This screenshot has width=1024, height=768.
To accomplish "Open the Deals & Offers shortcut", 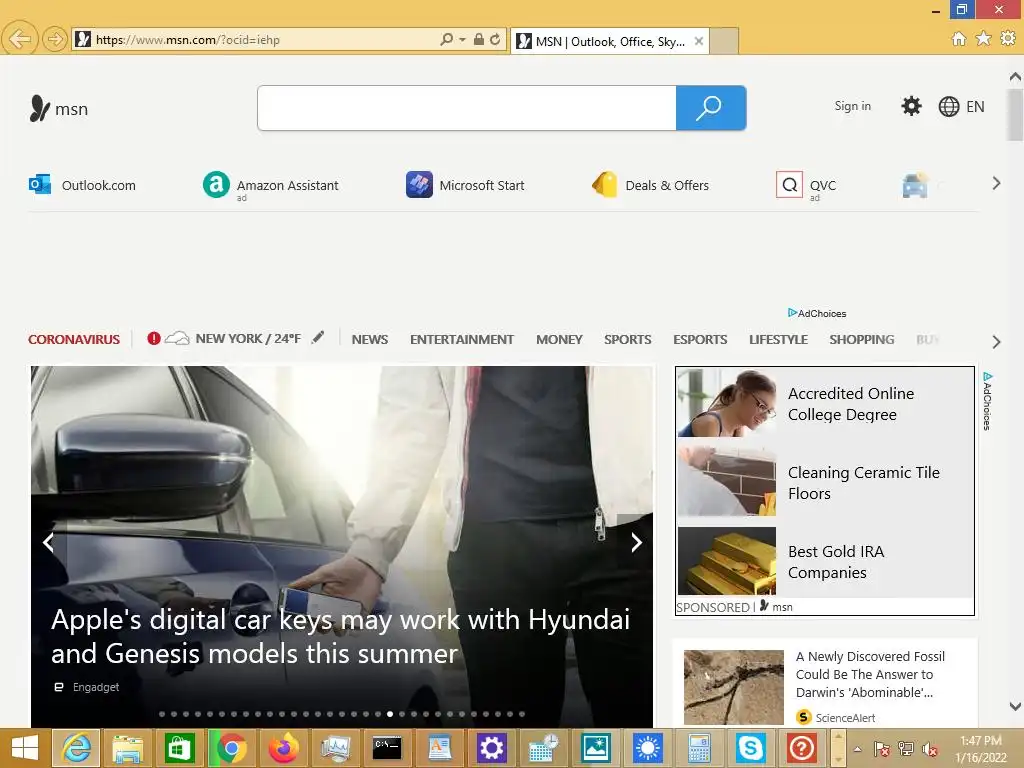I will 650,185.
